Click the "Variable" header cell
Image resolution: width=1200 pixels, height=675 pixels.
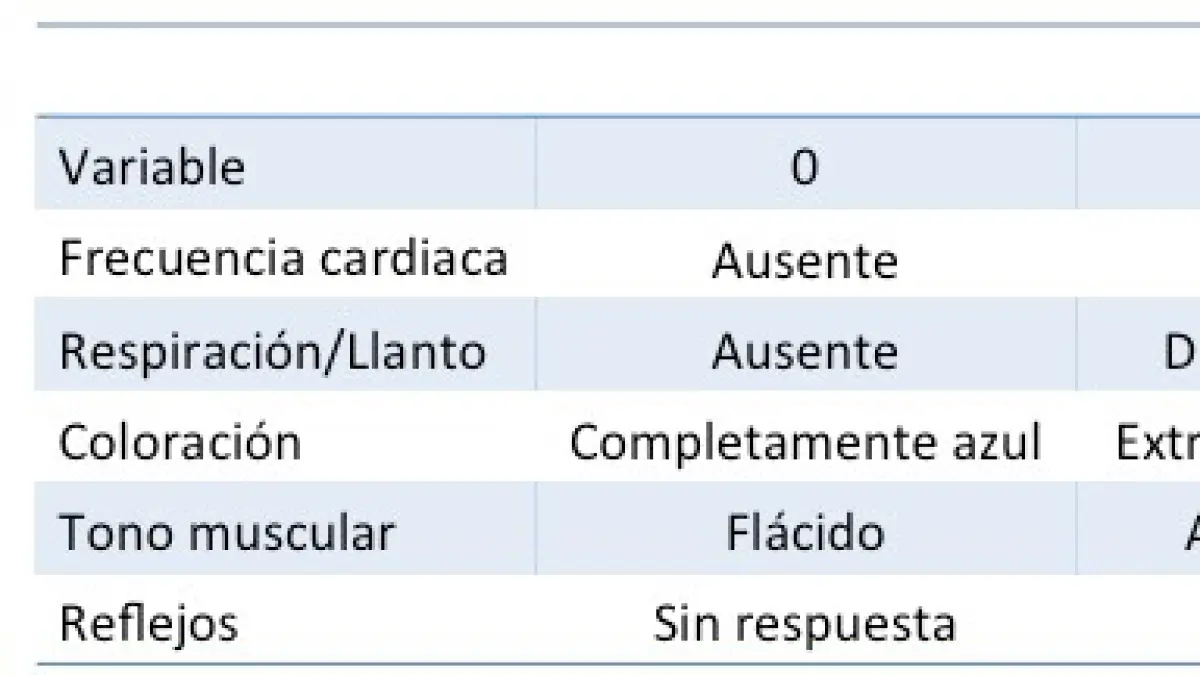pyautogui.click(x=152, y=167)
